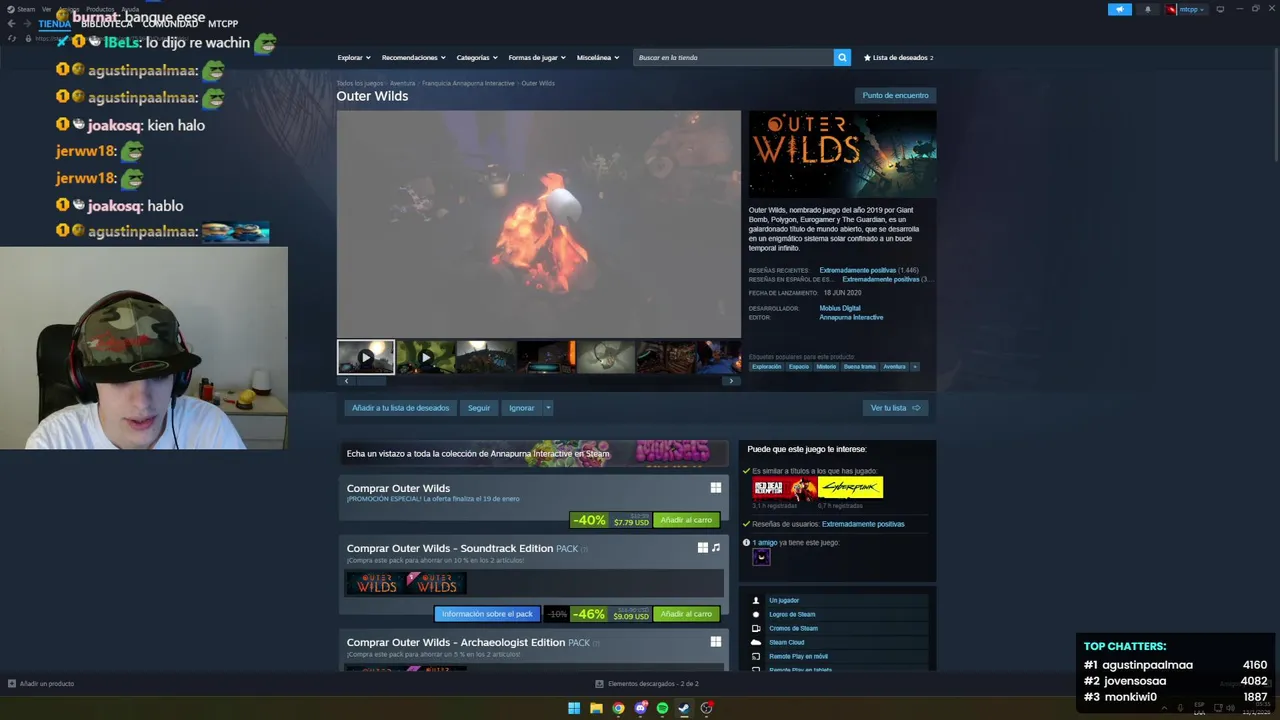Viewport: 1280px width, 720px height.
Task: Add Soundtrack Edition to cart
Action: pos(686,614)
